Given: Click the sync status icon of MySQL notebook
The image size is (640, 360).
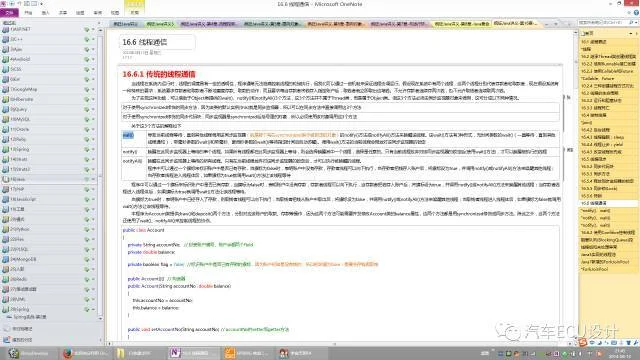Looking at the screenshot, I should [87, 119].
